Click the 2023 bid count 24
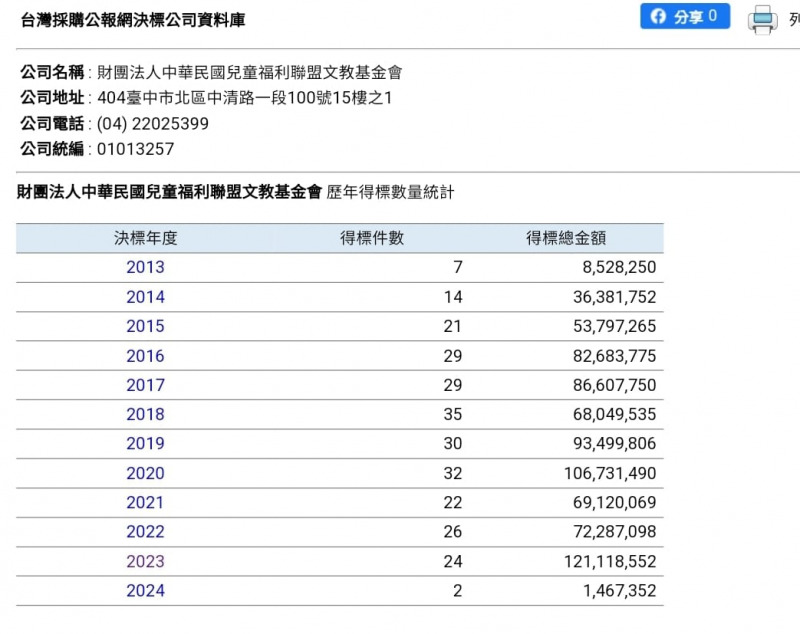800x634 pixels. pos(453,561)
